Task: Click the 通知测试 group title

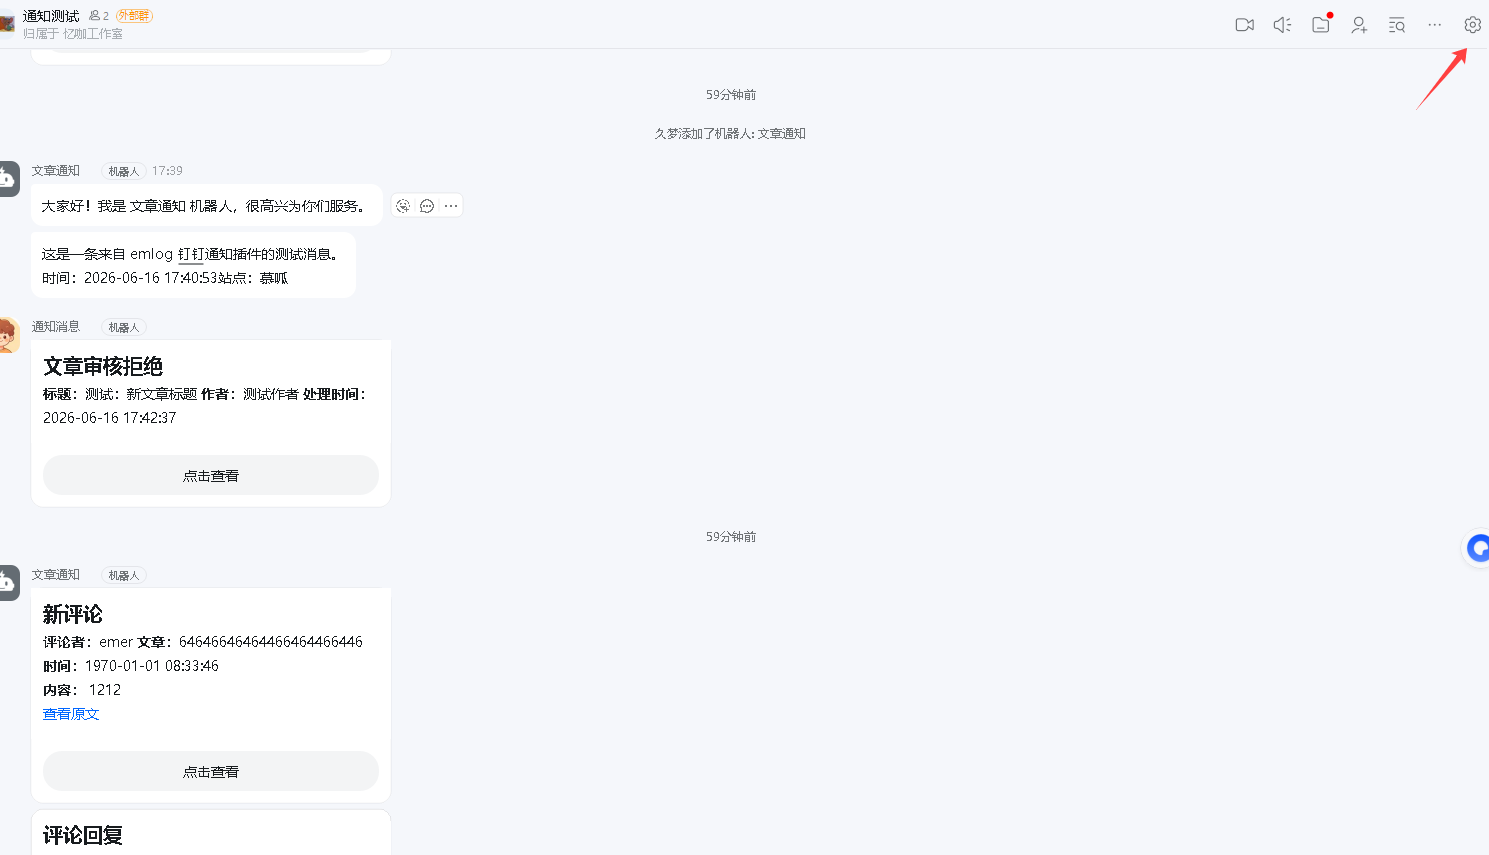Action: tap(51, 16)
